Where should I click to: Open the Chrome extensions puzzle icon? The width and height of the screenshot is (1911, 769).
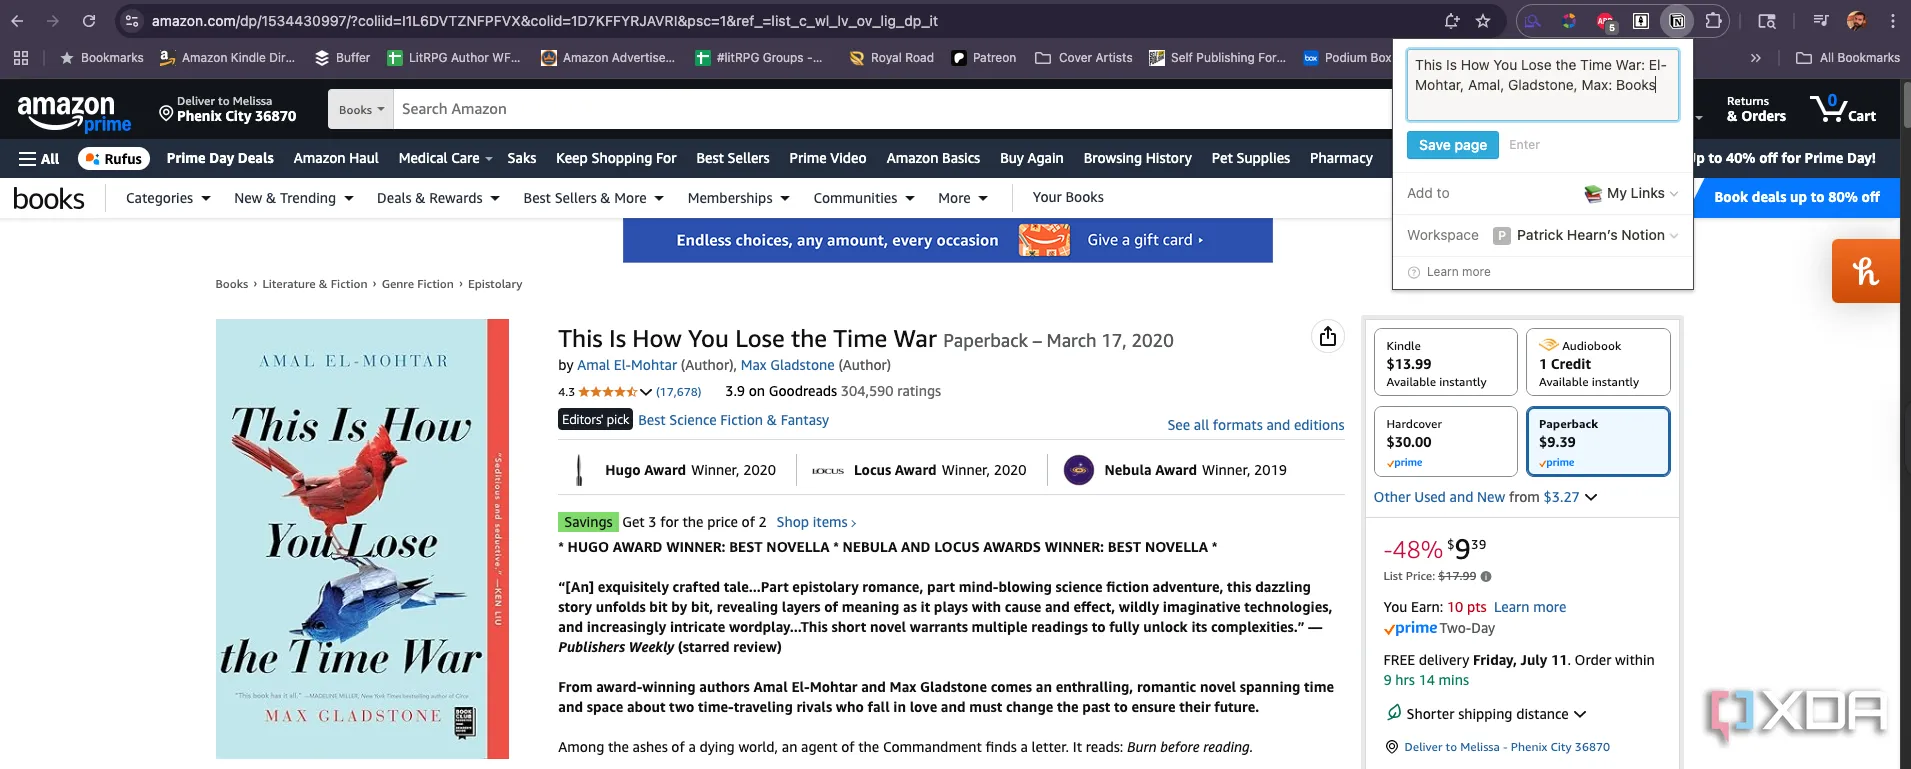point(1713,21)
